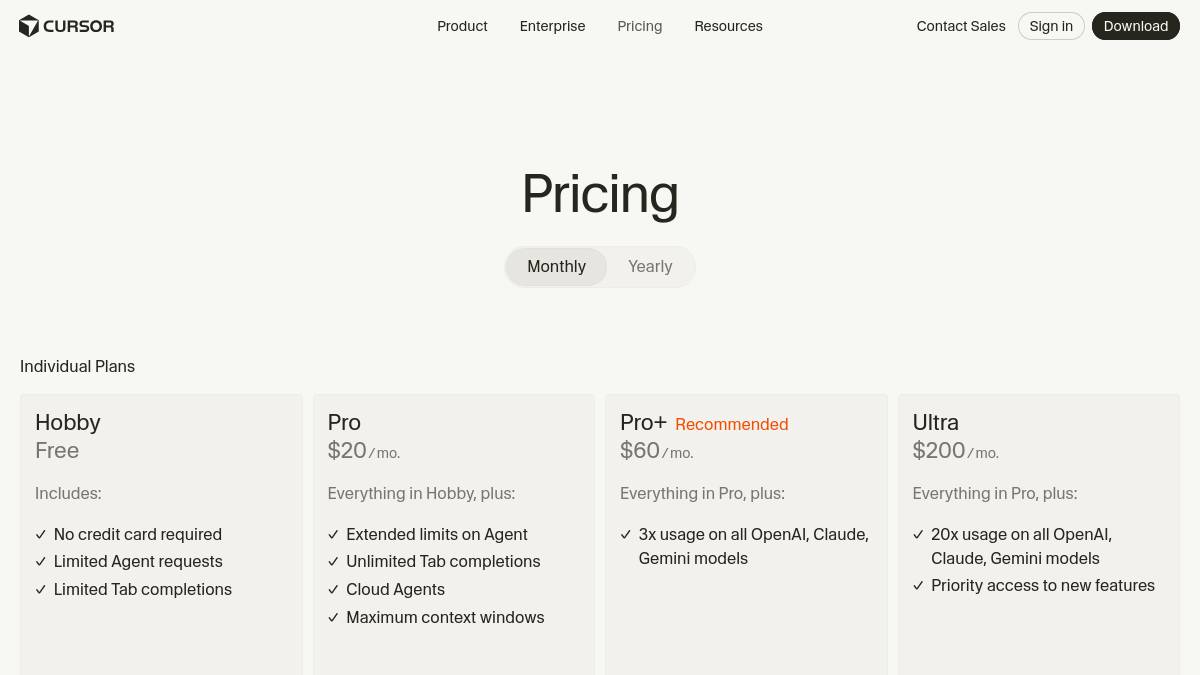Viewport: 1200px width, 675px height.
Task: Switch billing toggle to Yearly
Action: pos(650,267)
